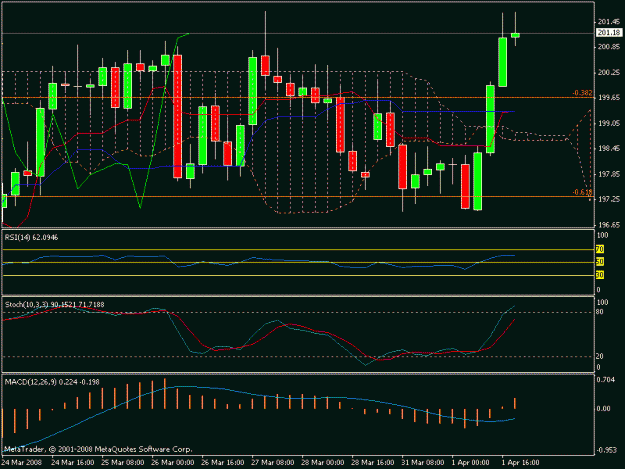
Task: Select the large red candle on 26 Mar 00:00
Action: coord(178,116)
